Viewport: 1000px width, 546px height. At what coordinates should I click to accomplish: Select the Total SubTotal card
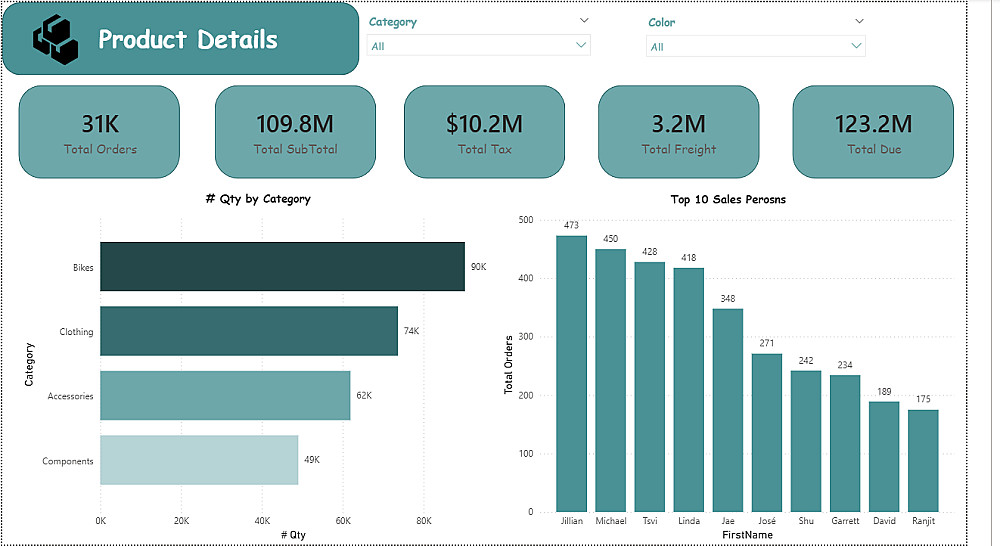tap(295, 132)
